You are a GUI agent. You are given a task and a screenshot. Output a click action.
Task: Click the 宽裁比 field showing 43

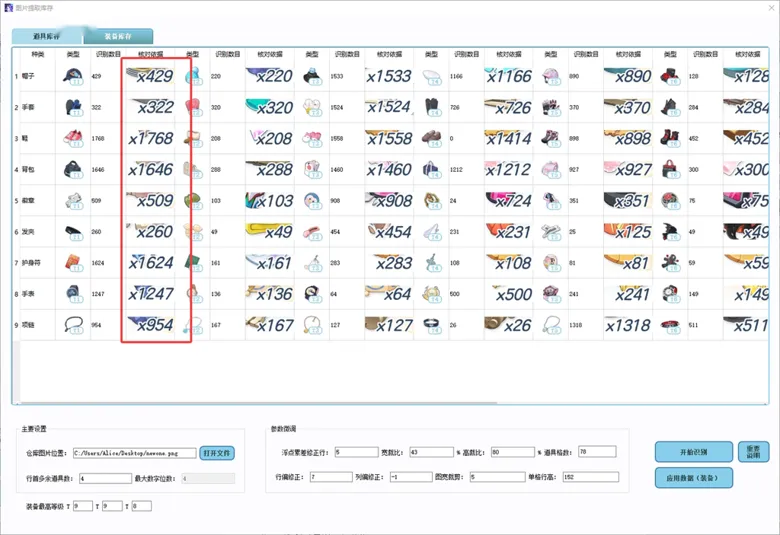point(431,452)
